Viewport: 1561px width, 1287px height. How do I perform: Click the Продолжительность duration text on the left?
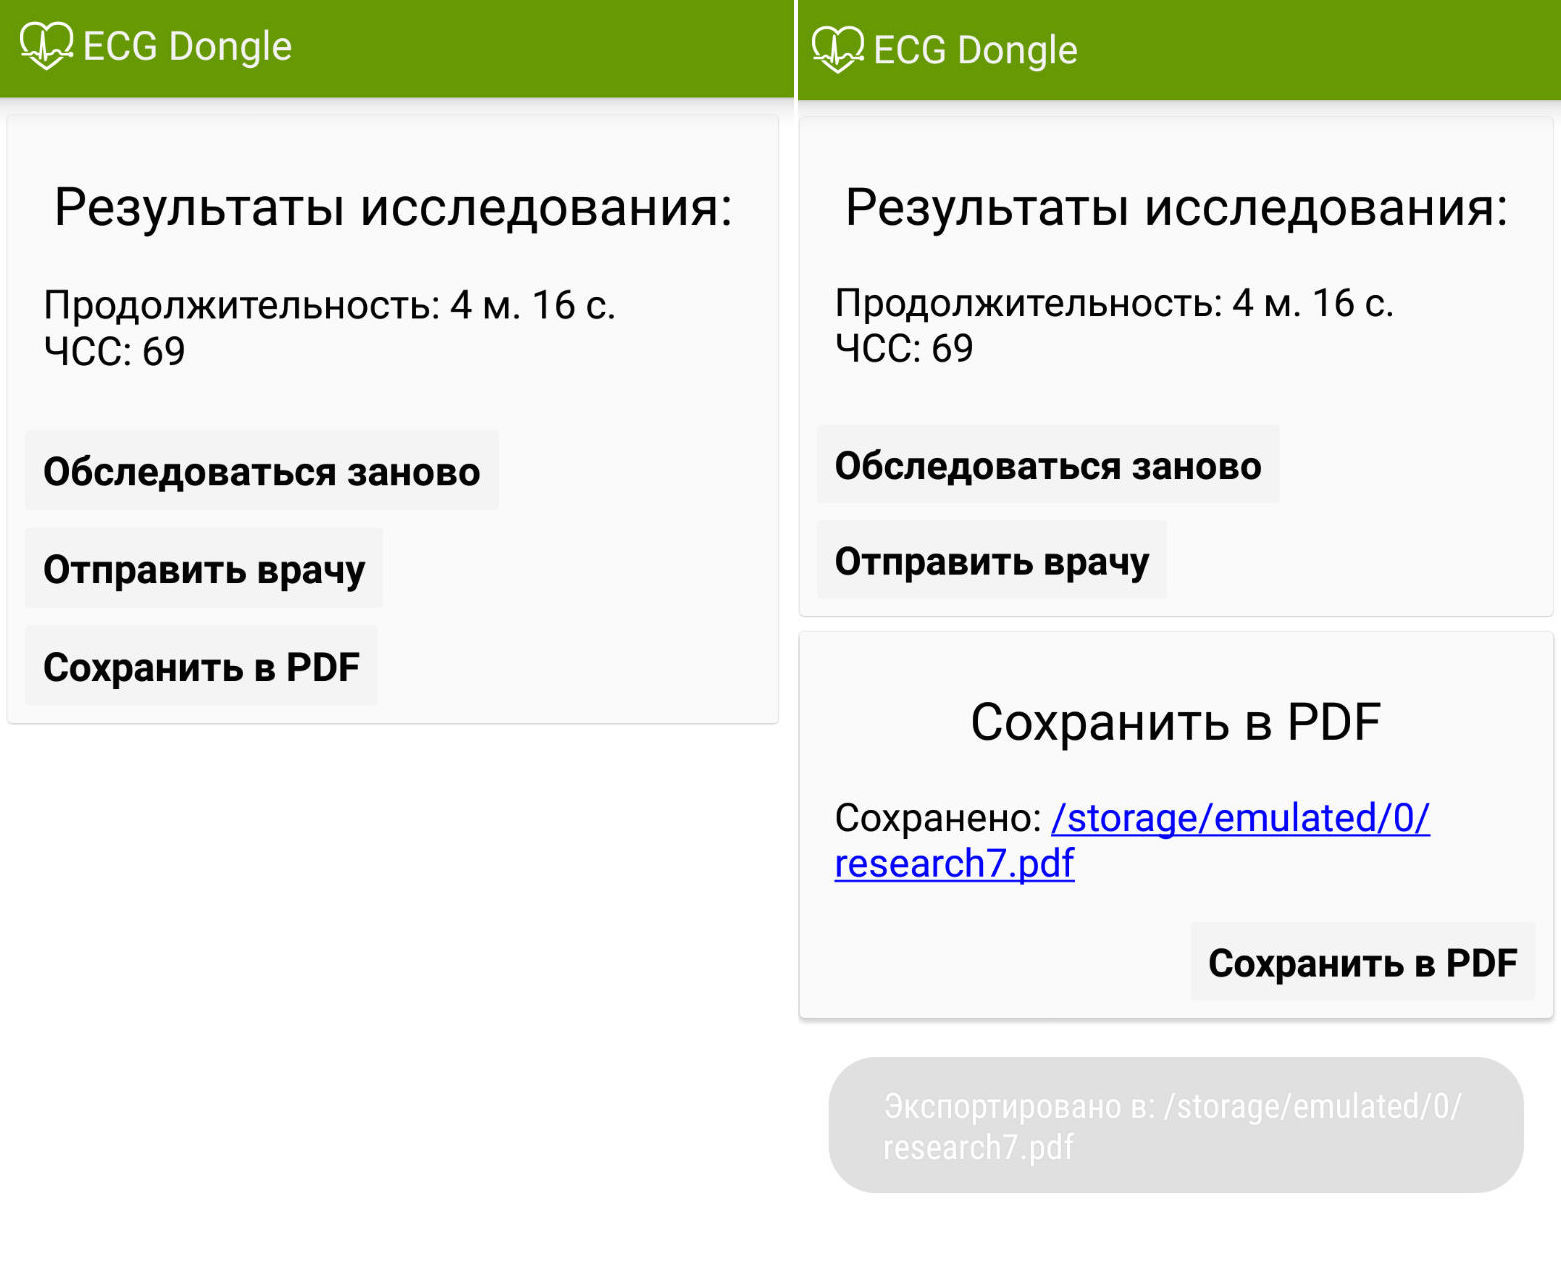click(x=330, y=305)
